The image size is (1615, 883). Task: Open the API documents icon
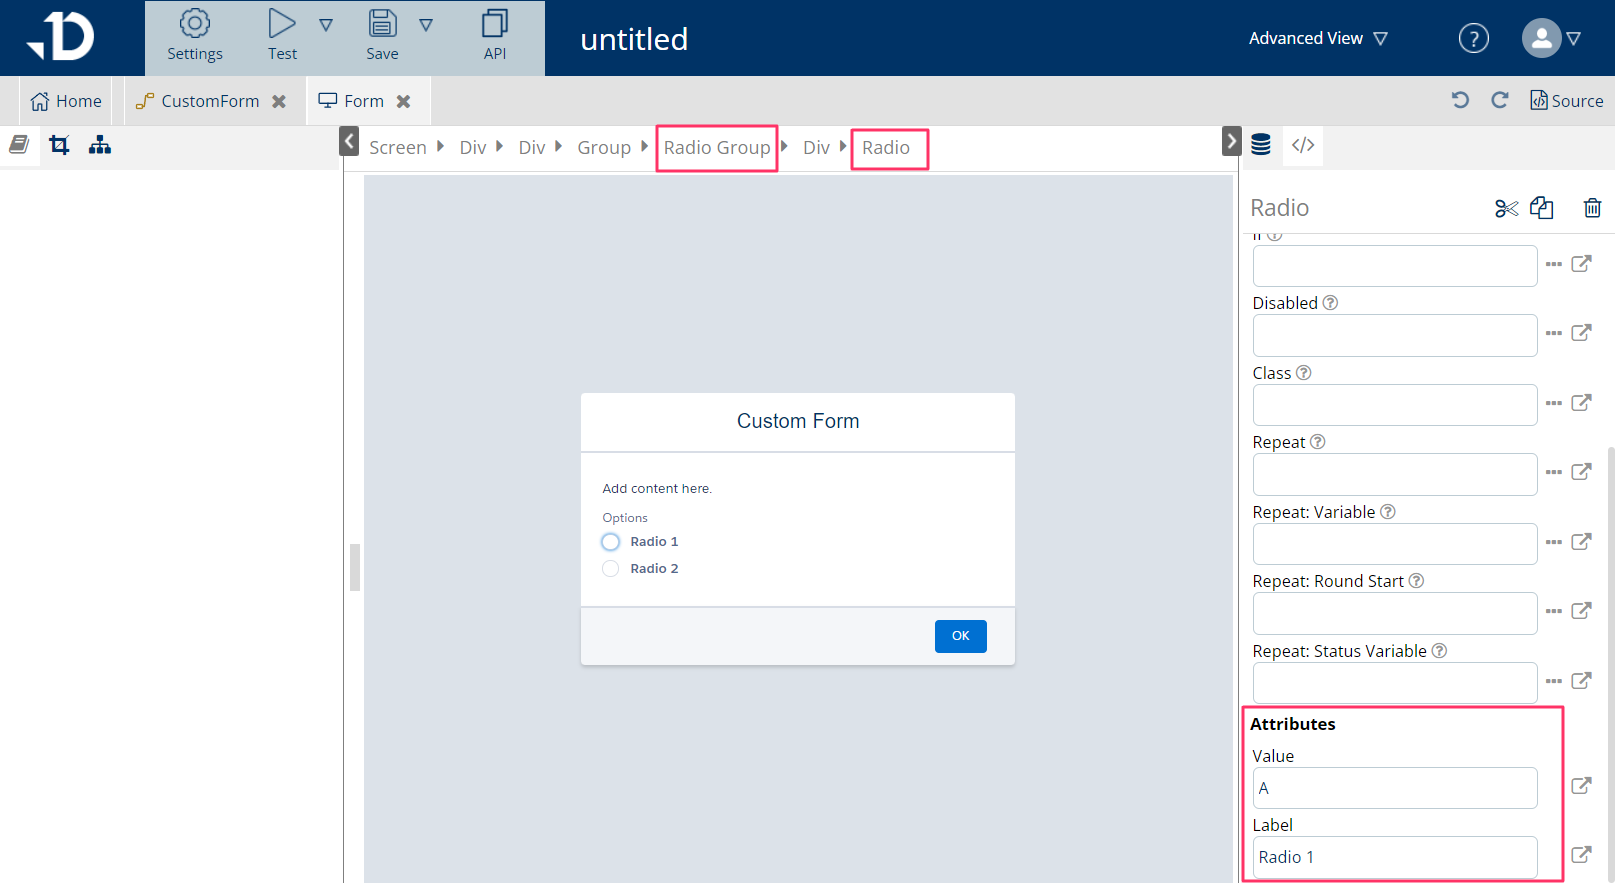(495, 24)
